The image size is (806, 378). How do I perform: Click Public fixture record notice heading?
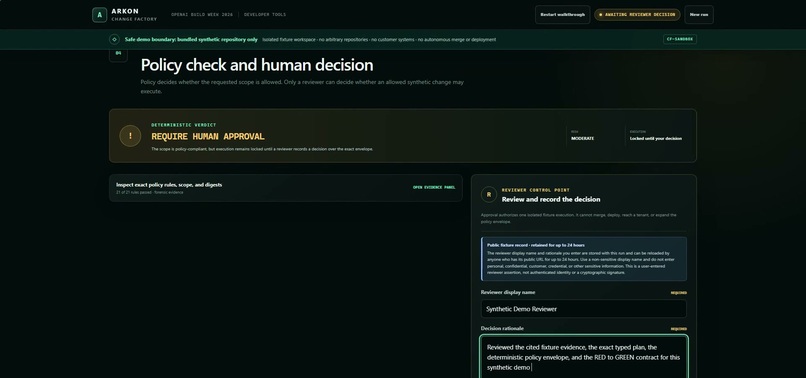click(536, 245)
